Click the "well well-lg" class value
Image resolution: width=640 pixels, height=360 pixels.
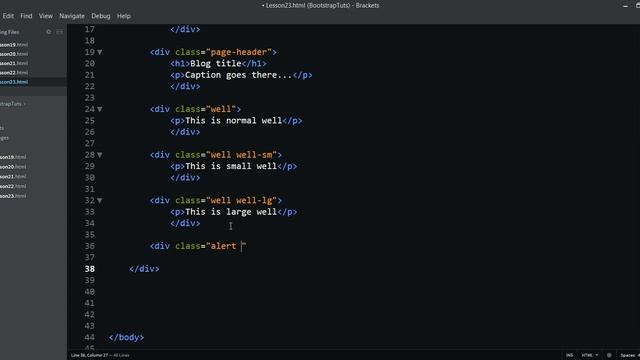tap(241, 201)
